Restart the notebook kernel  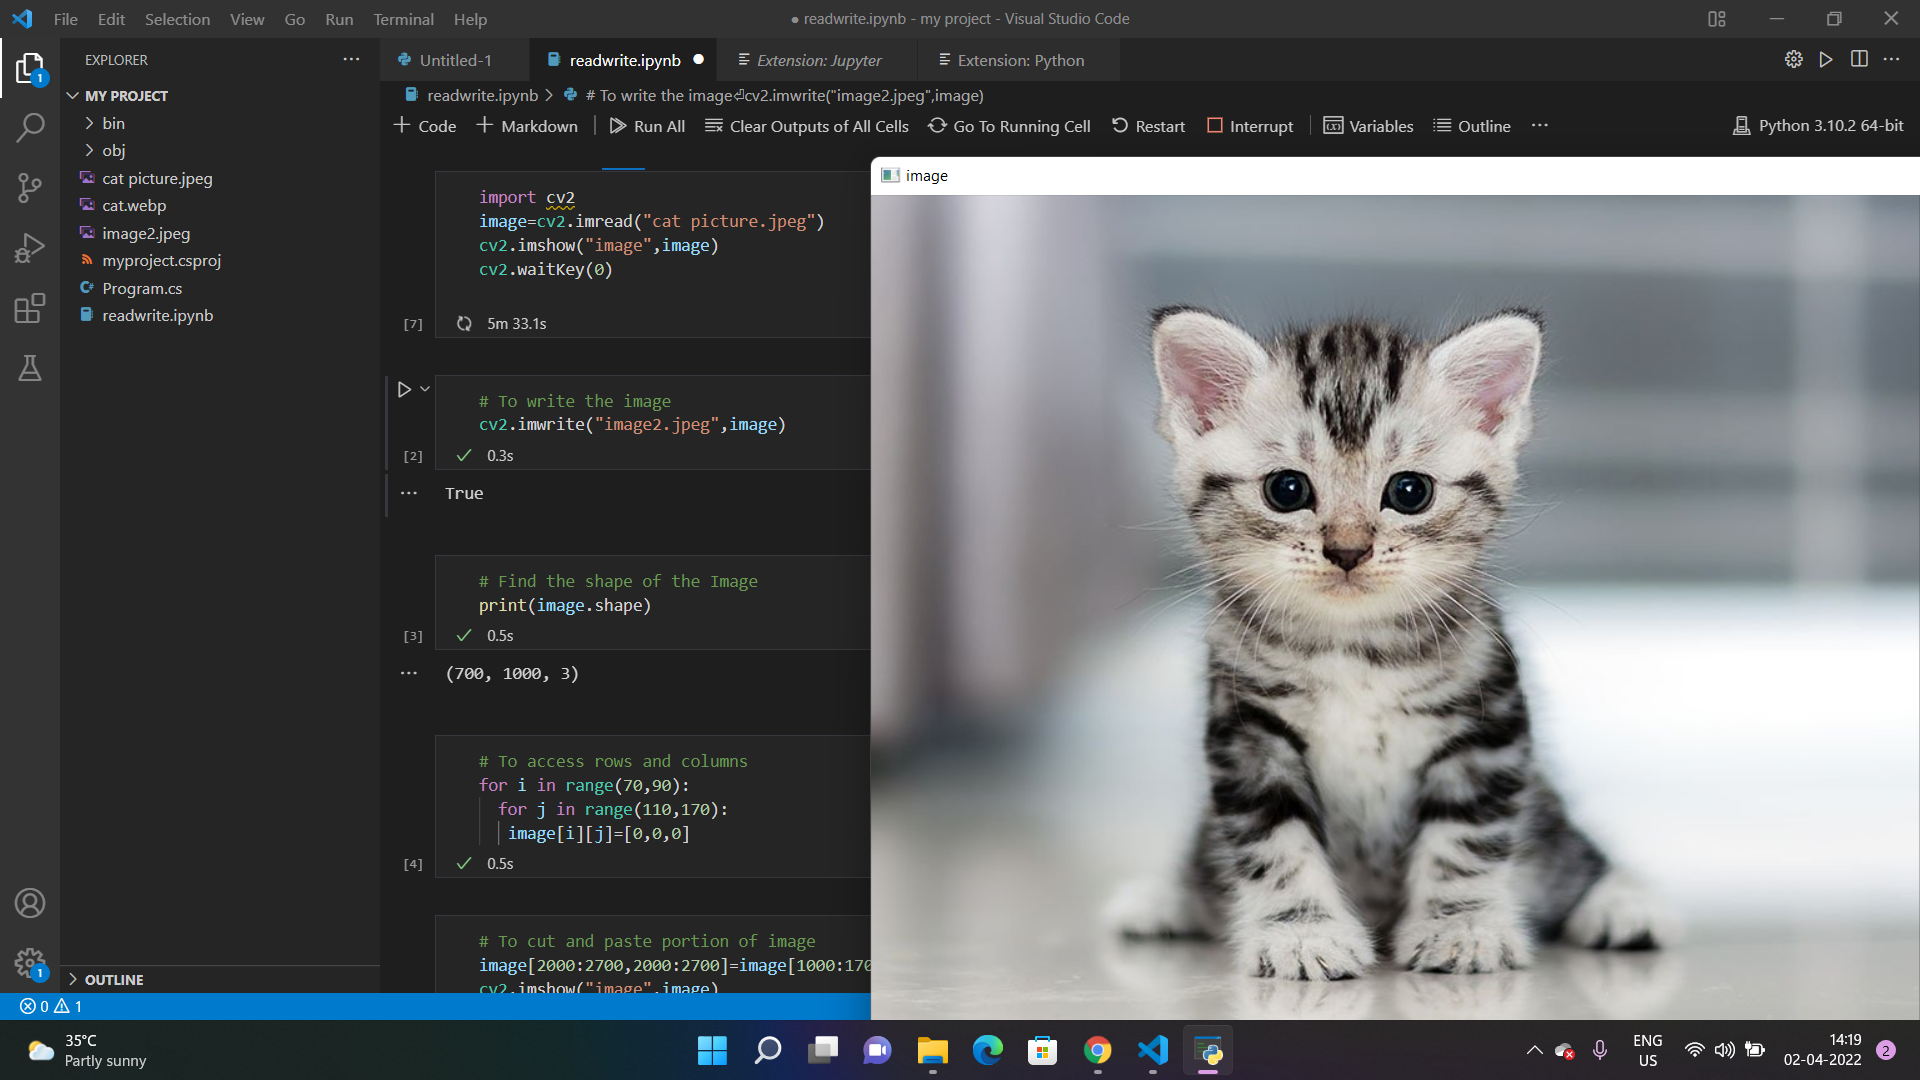click(x=1148, y=126)
